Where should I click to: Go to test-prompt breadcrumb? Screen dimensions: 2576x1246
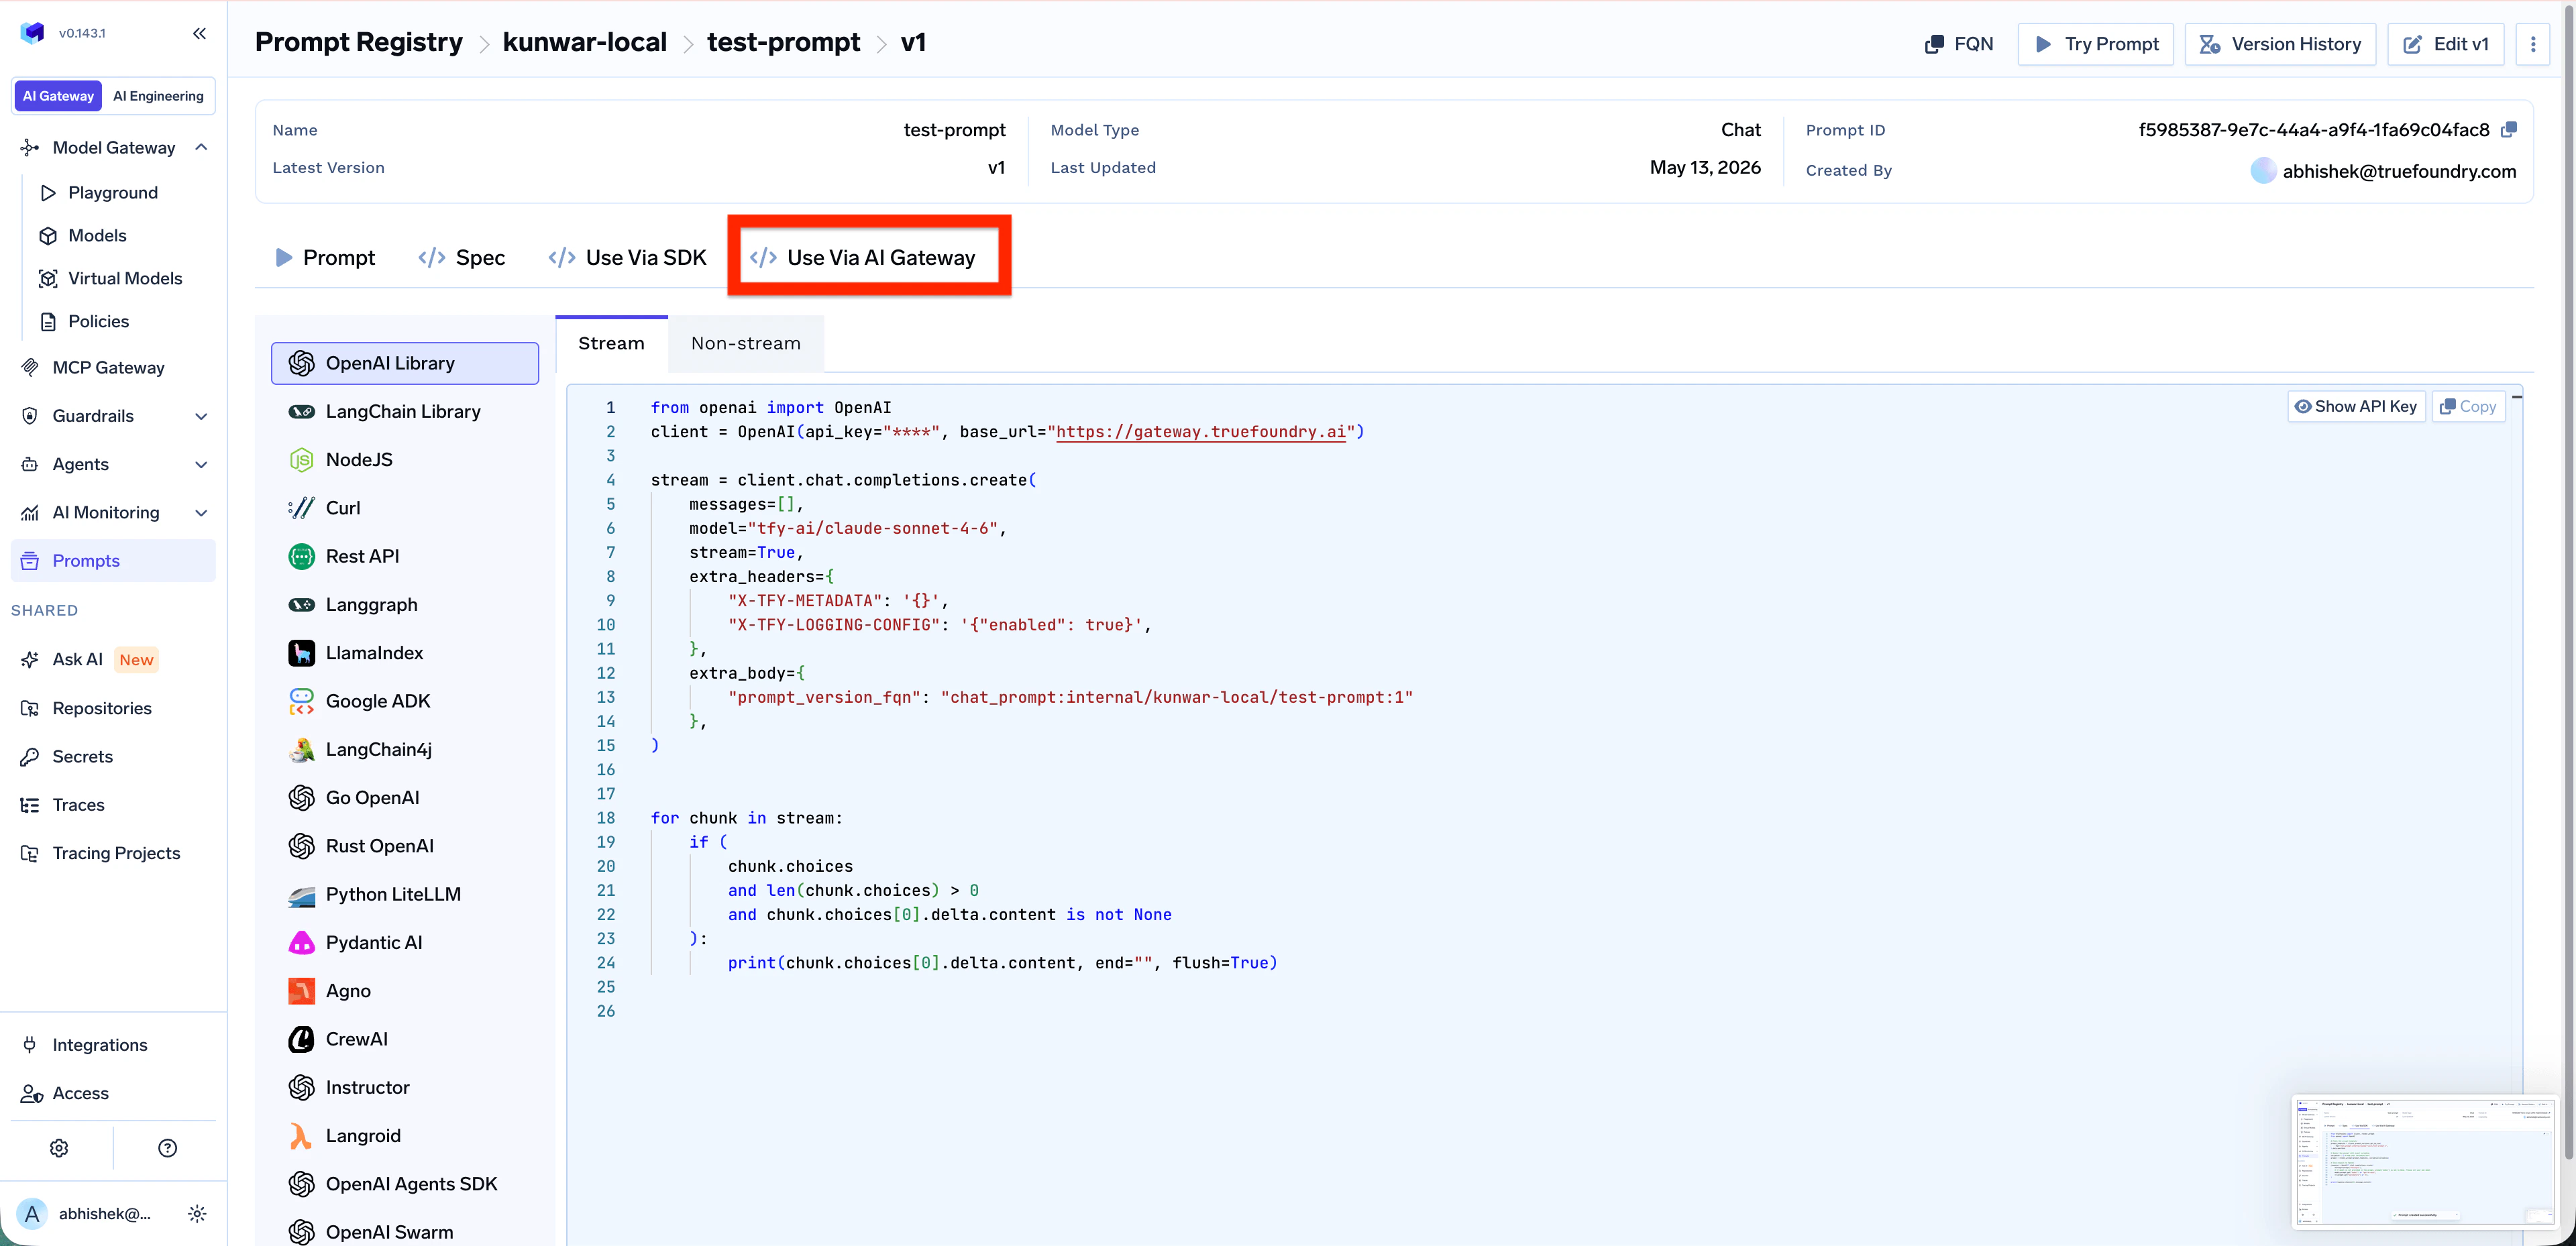click(x=783, y=42)
